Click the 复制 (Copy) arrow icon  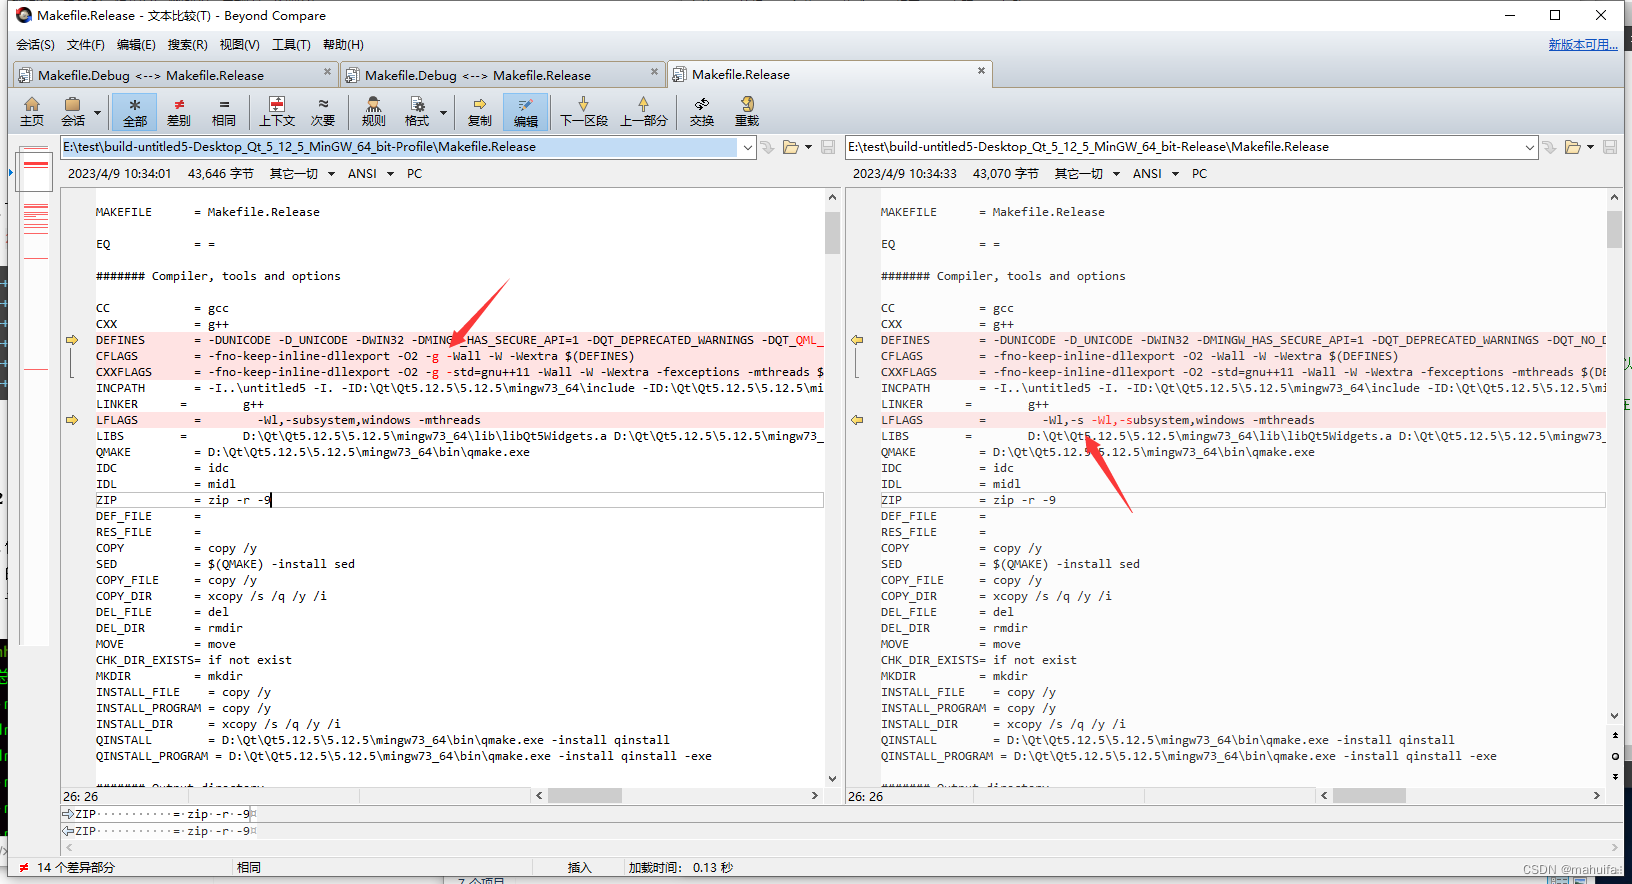(480, 111)
